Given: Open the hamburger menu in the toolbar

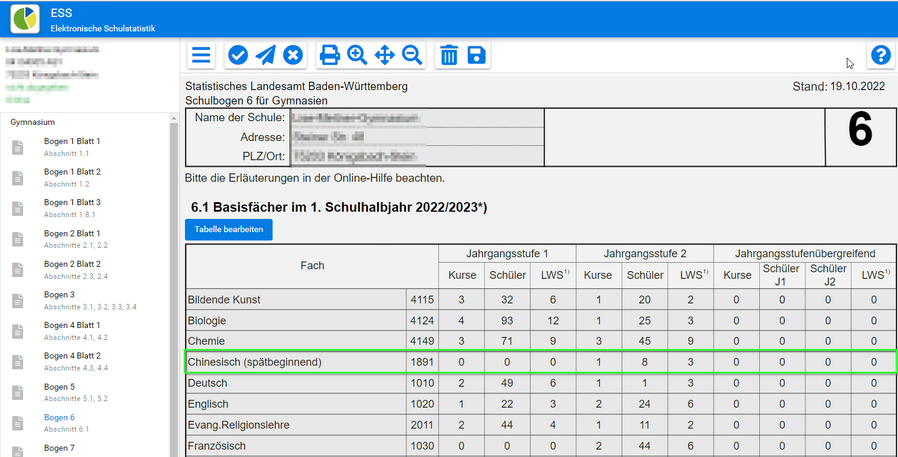Looking at the screenshot, I should point(201,55).
